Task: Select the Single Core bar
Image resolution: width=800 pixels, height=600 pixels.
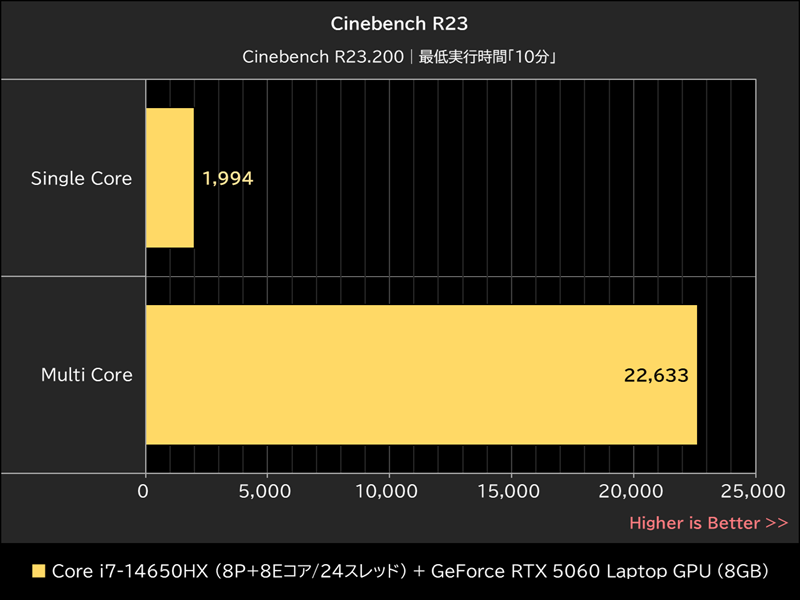Action: (x=170, y=178)
